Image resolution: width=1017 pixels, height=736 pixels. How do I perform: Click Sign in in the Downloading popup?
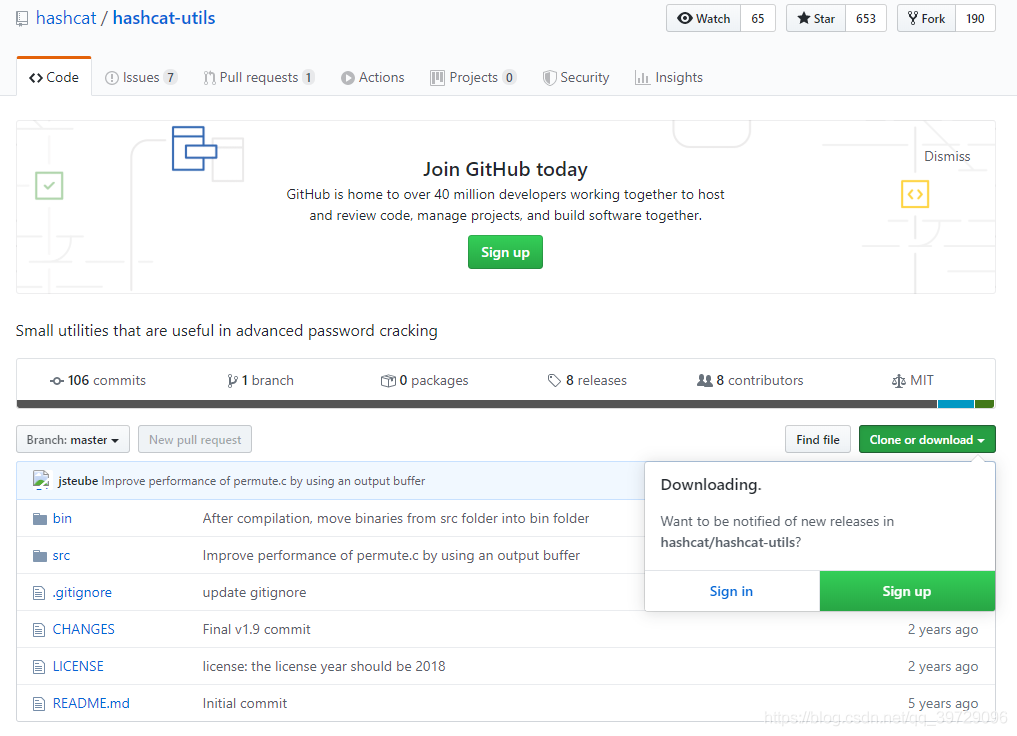pos(732,591)
